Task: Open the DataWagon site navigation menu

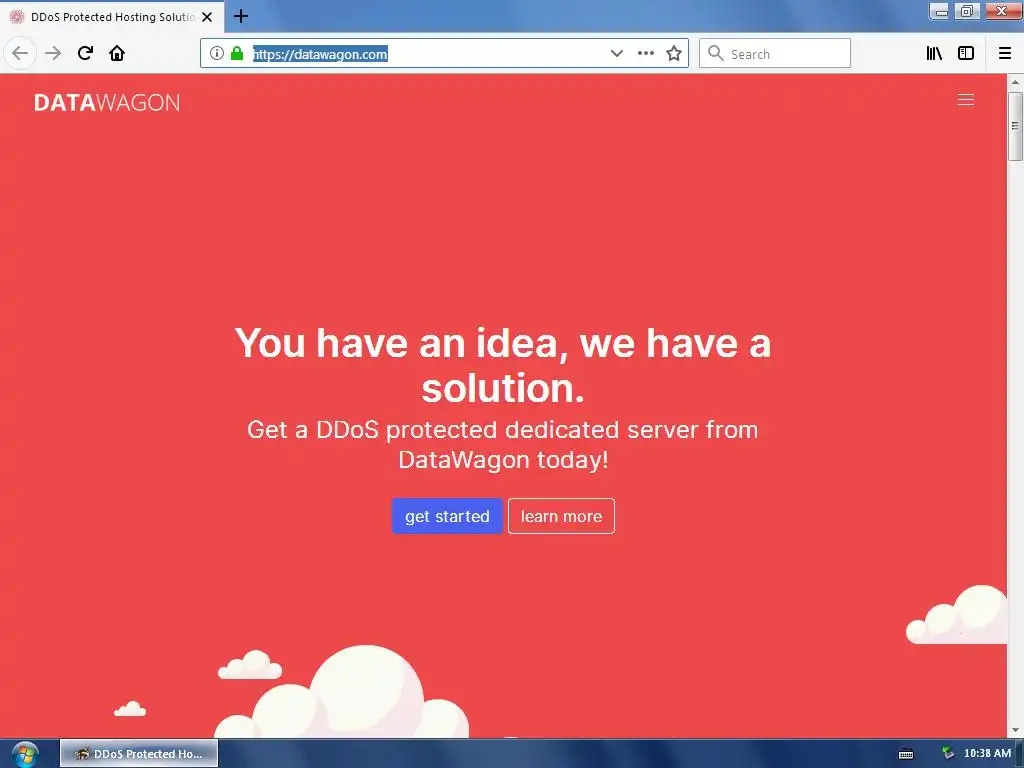Action: coord(966,100)
